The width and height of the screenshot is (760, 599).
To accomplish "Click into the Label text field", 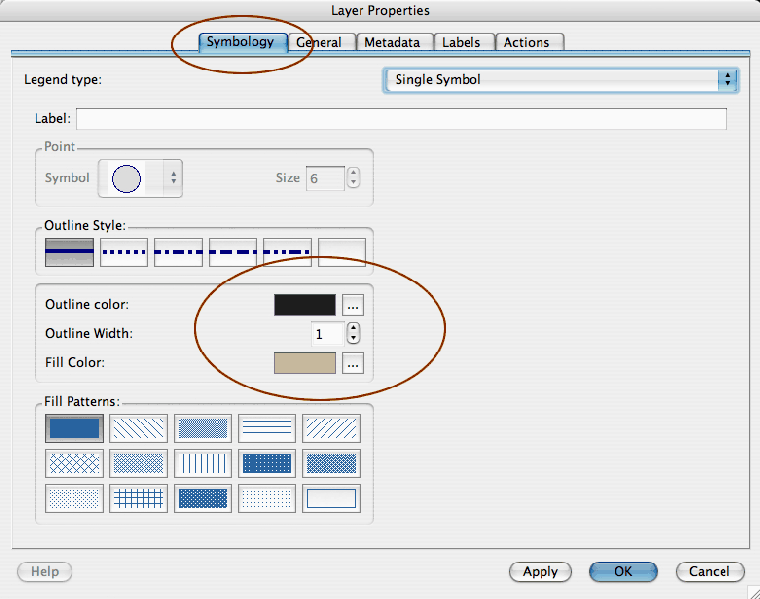I will [400, 119].
